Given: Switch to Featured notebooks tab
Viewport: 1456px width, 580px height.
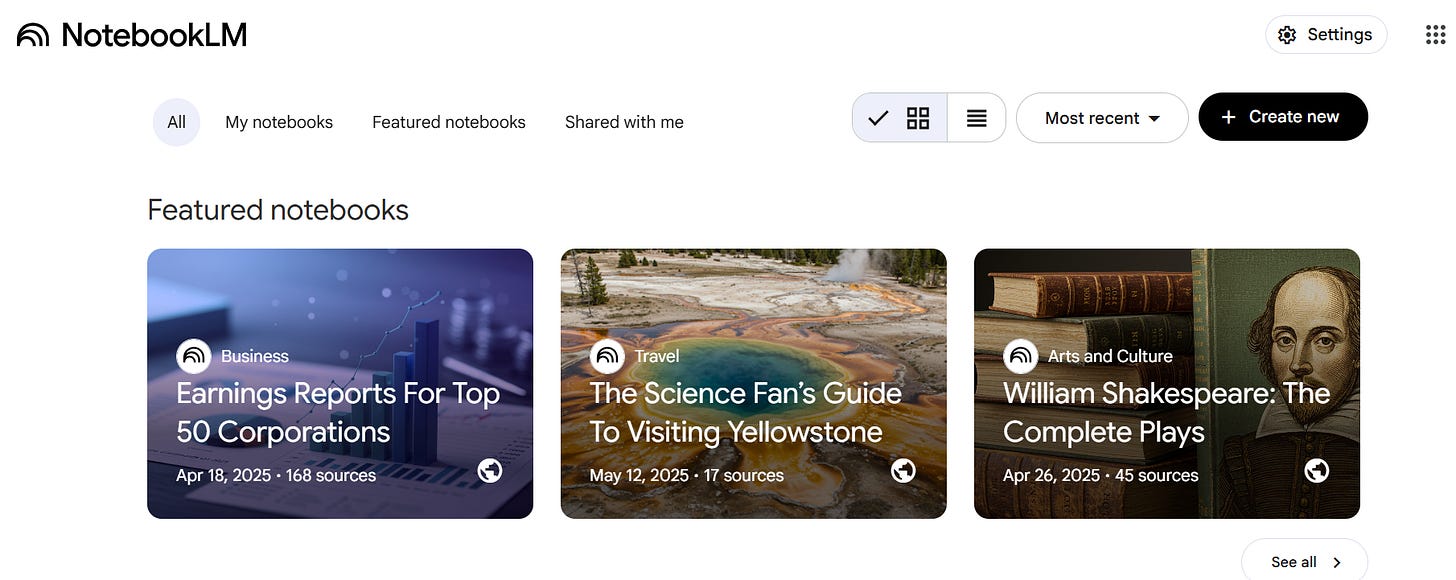Looking at the screenshot, I should point(449,122).
